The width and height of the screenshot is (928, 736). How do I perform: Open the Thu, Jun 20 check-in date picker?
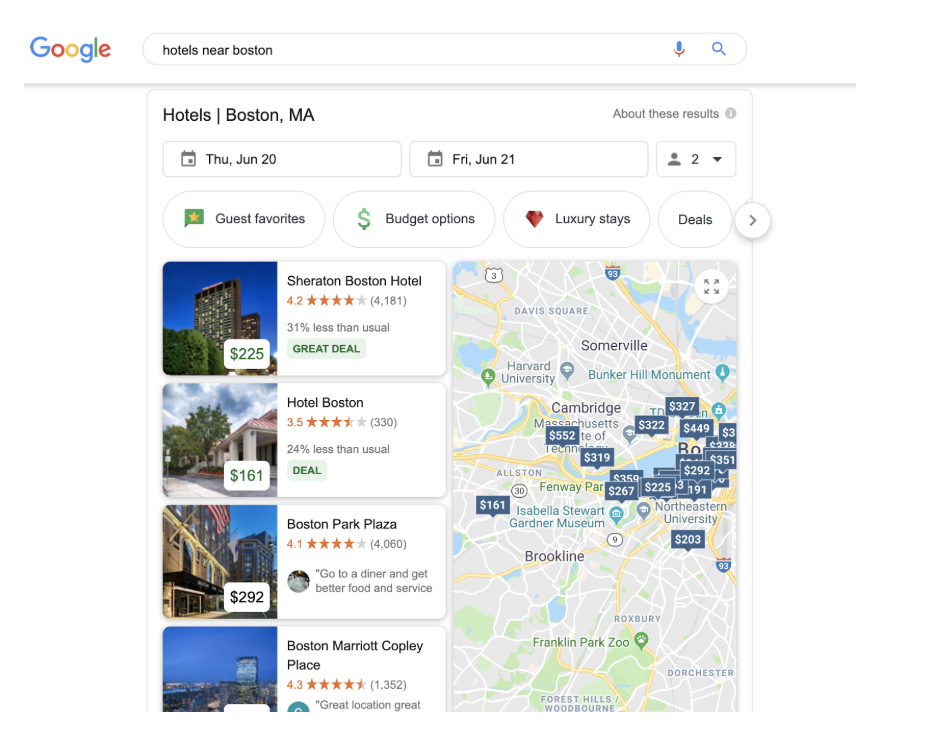click(x=282, y=159)
